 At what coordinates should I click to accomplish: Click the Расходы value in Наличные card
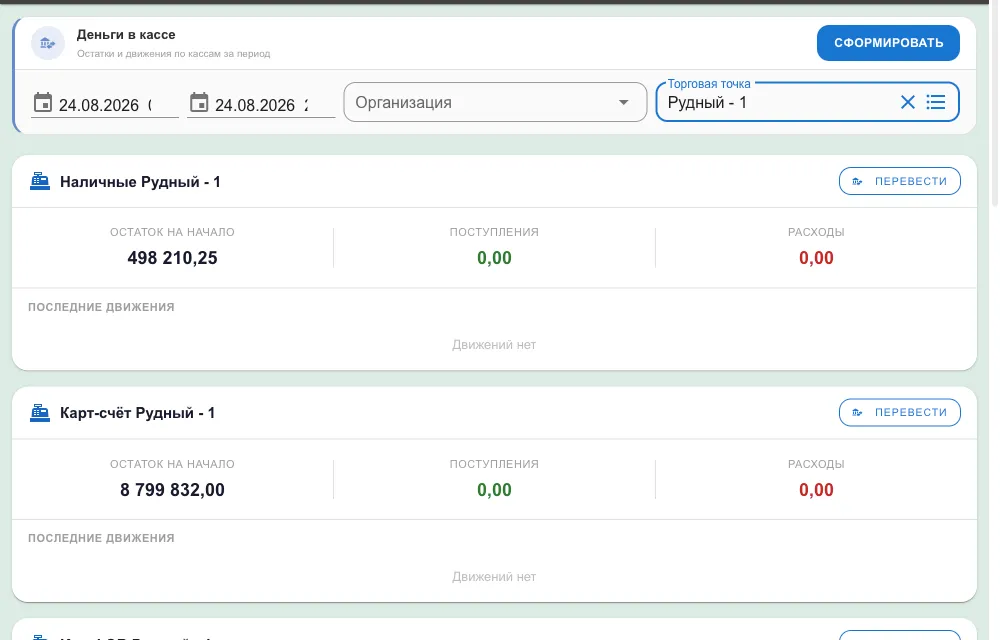point(816,258)
